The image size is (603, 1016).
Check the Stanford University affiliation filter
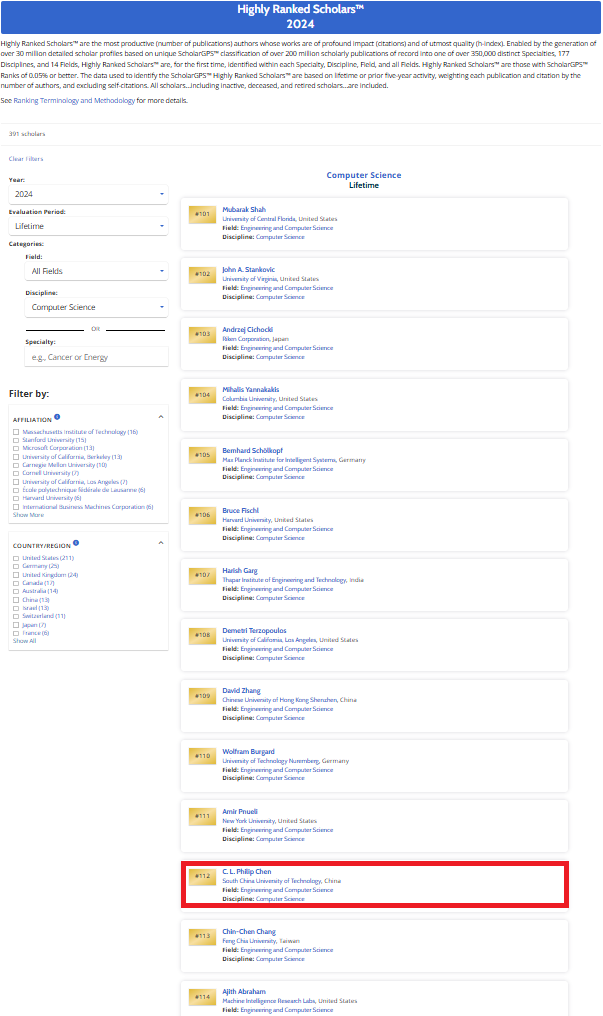coord(15,440)
